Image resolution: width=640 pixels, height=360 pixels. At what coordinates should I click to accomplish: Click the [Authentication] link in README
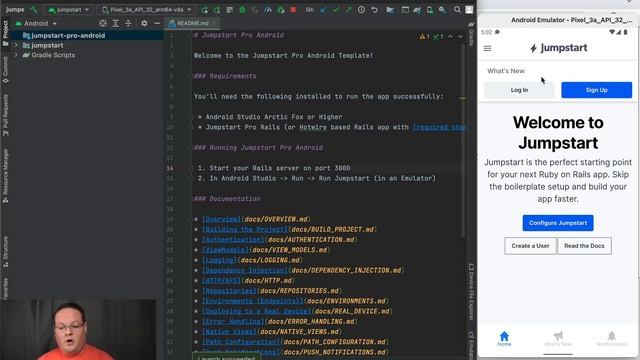coord(233,240)
